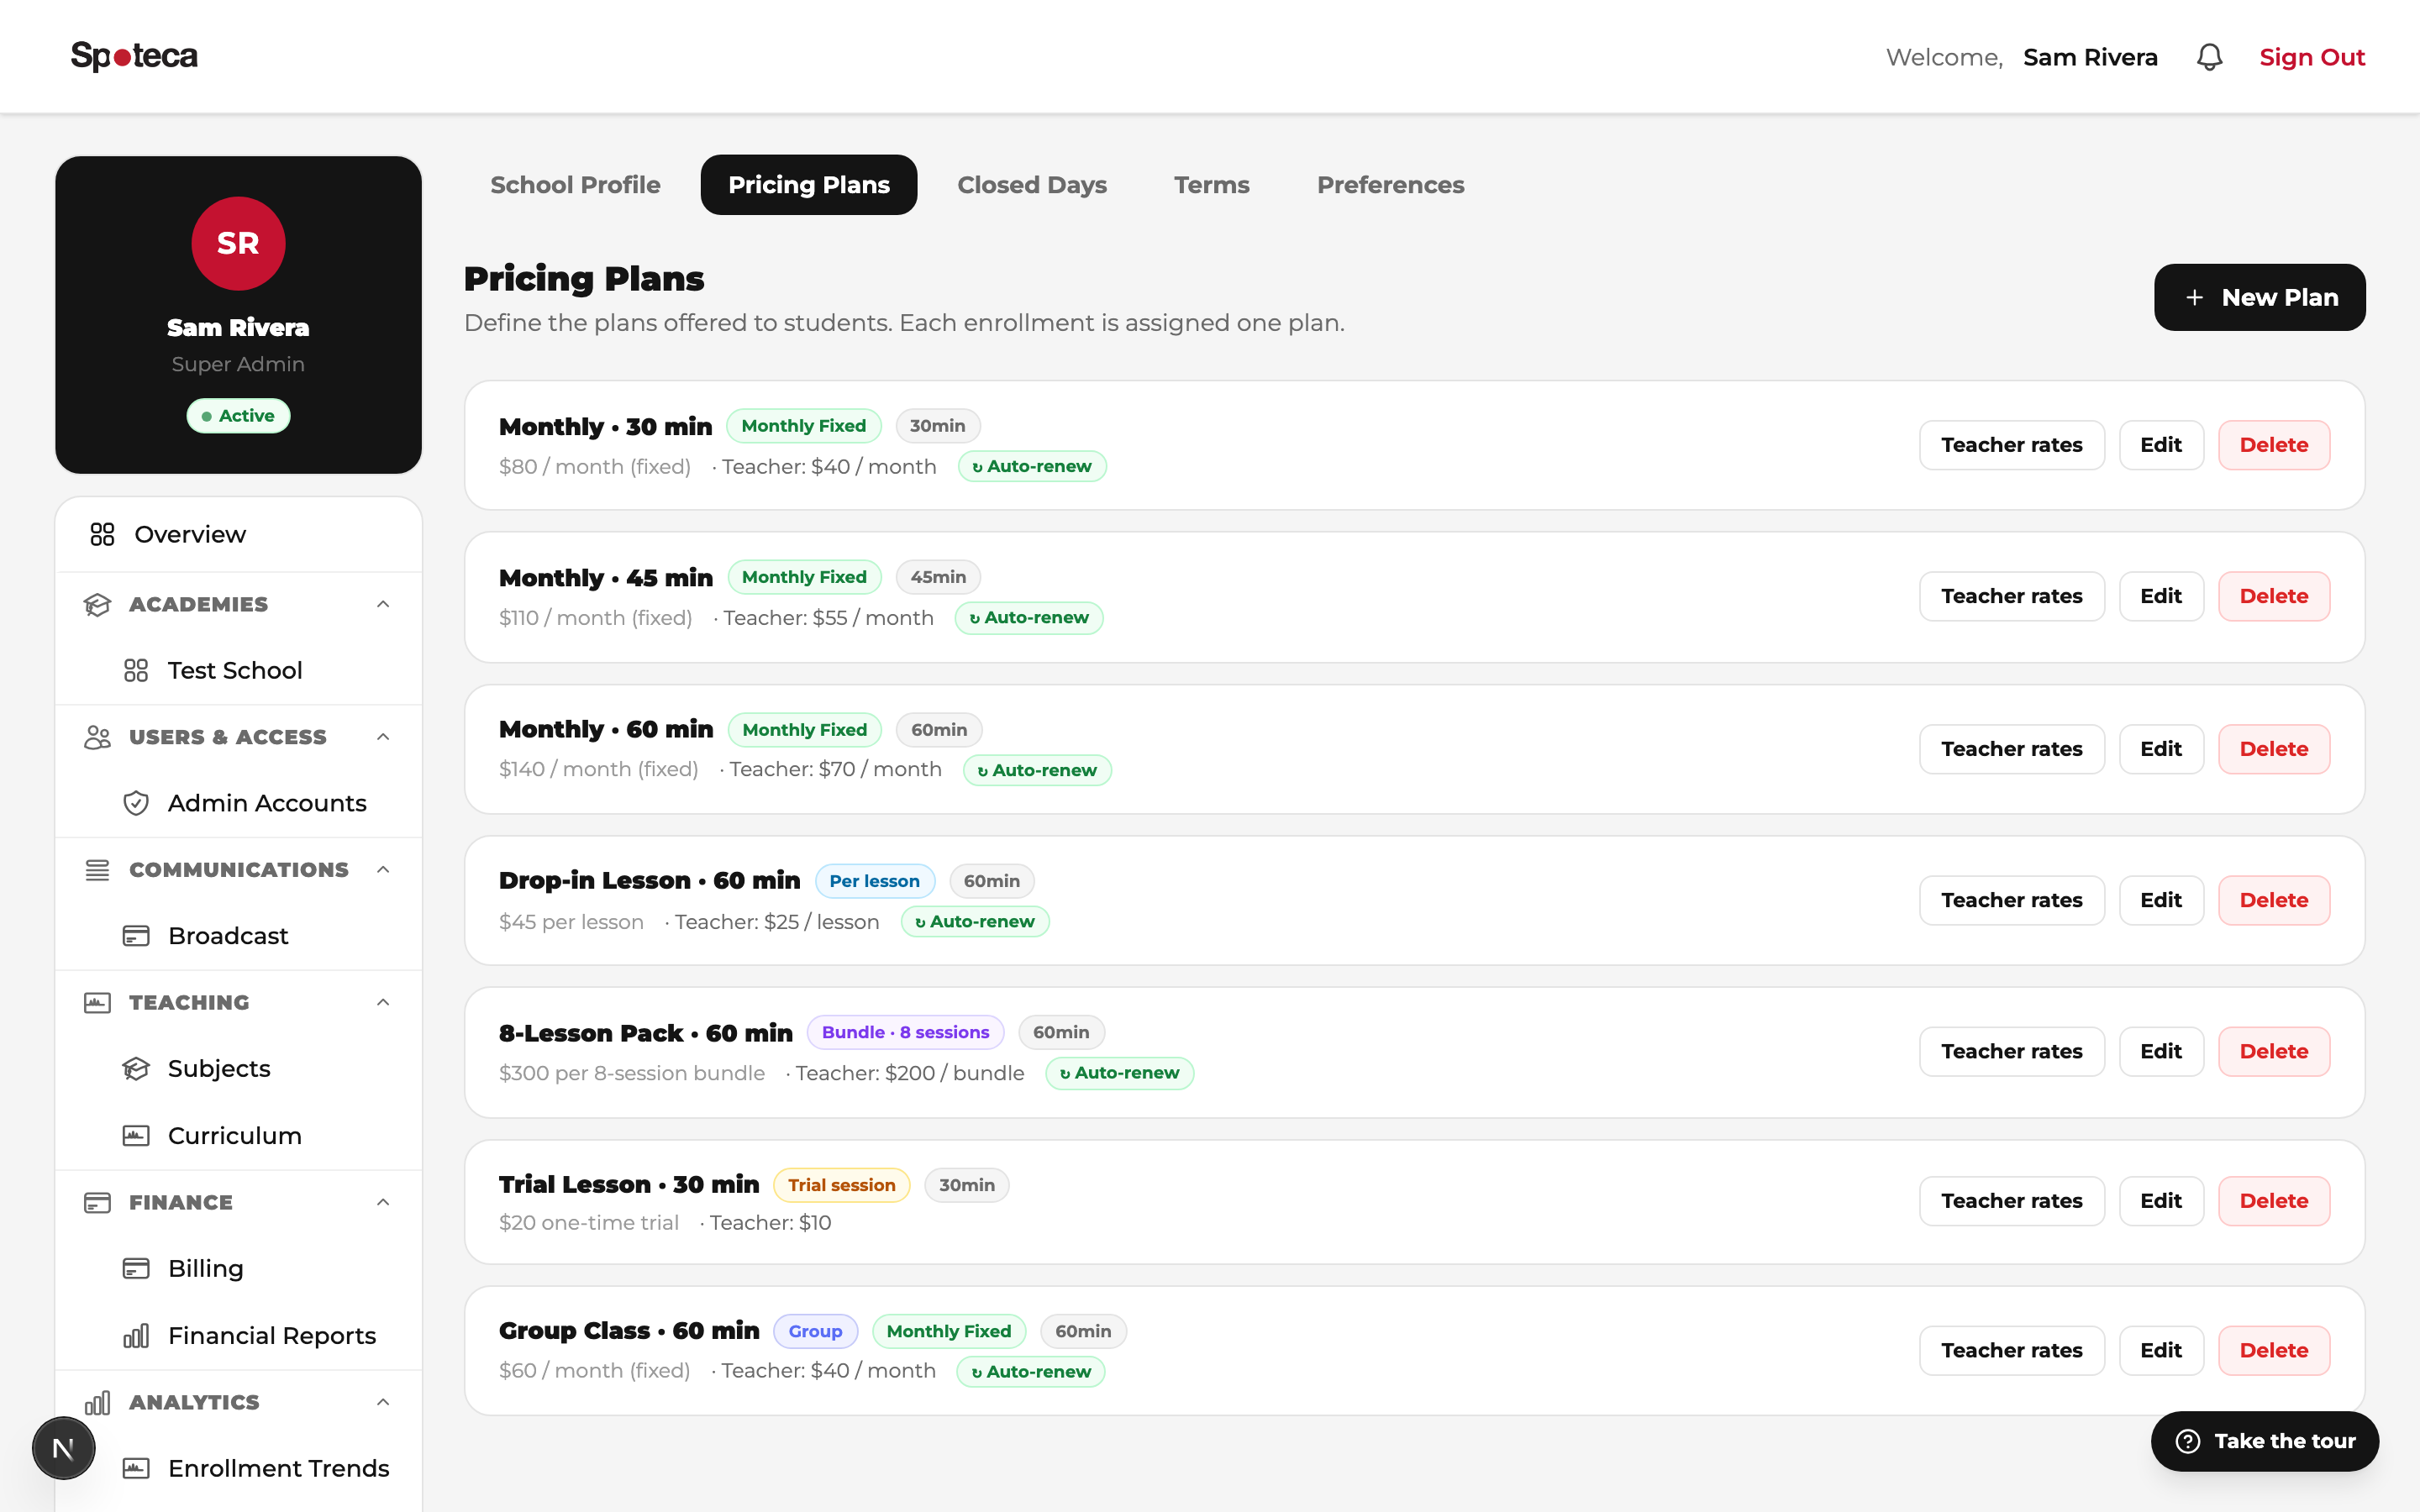2420x1512 pixels.
Task: Click the Subjects graduation cap icon
Action: (136, 1069)
